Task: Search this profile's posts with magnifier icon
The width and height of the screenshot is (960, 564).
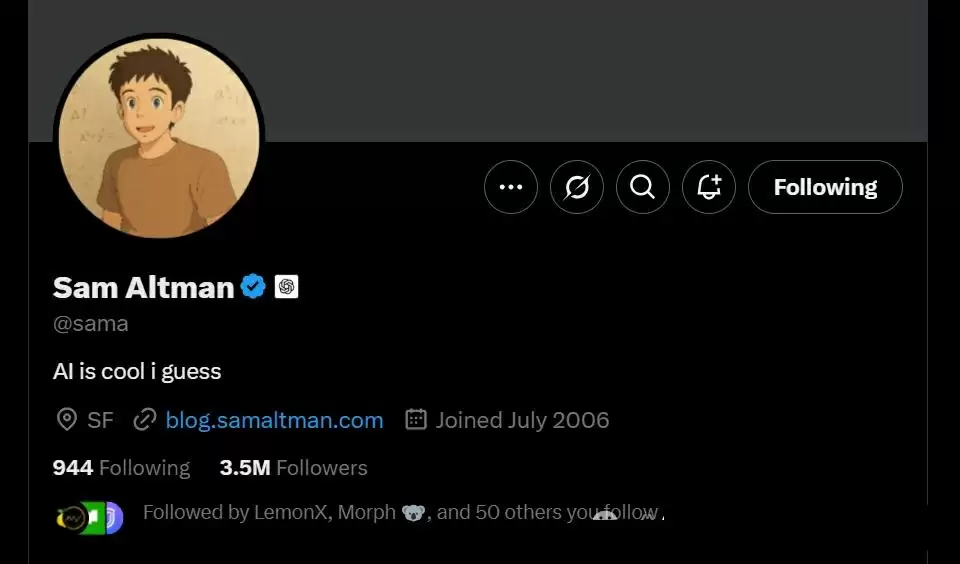Action: pyautogui.click(x=643, y=187)
